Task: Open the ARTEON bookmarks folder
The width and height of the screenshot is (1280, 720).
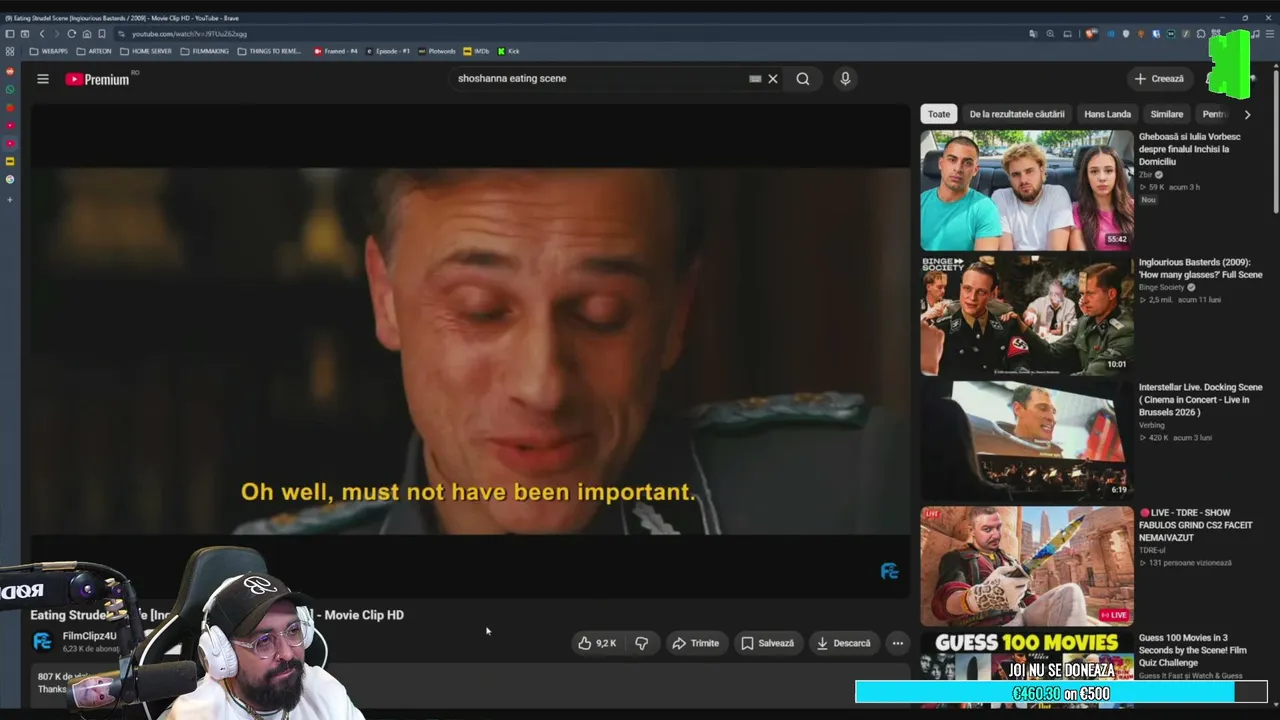Action: (94, 51)
